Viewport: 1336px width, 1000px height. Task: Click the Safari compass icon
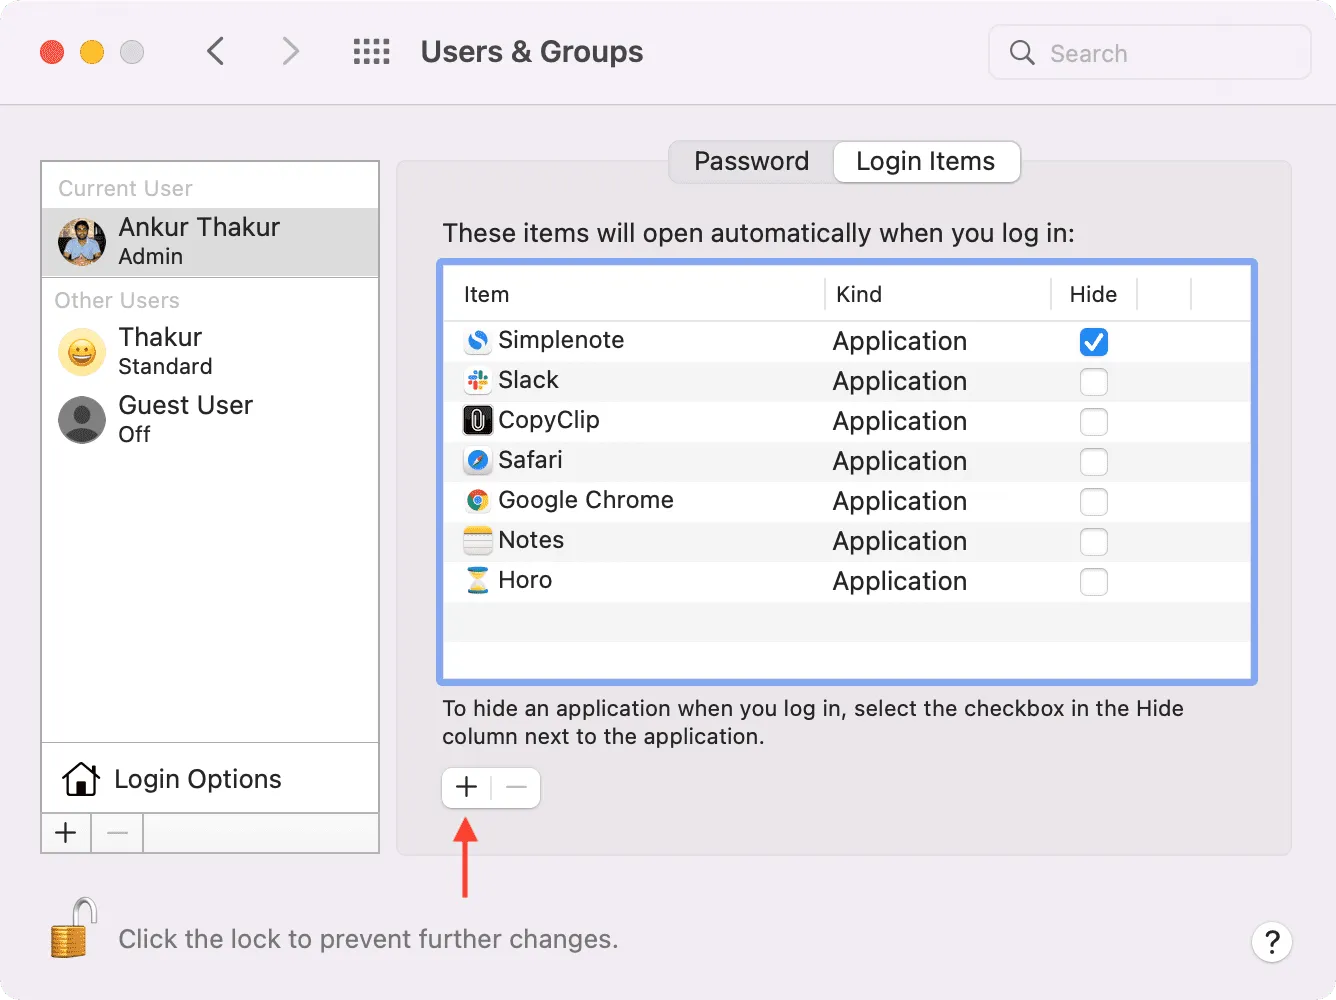pos(478,460)
